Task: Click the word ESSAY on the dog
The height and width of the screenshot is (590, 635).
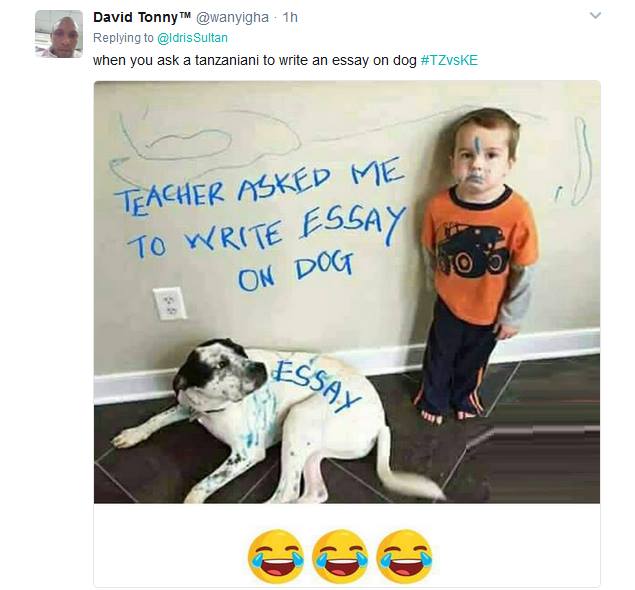Action: (x=315, y=385)
